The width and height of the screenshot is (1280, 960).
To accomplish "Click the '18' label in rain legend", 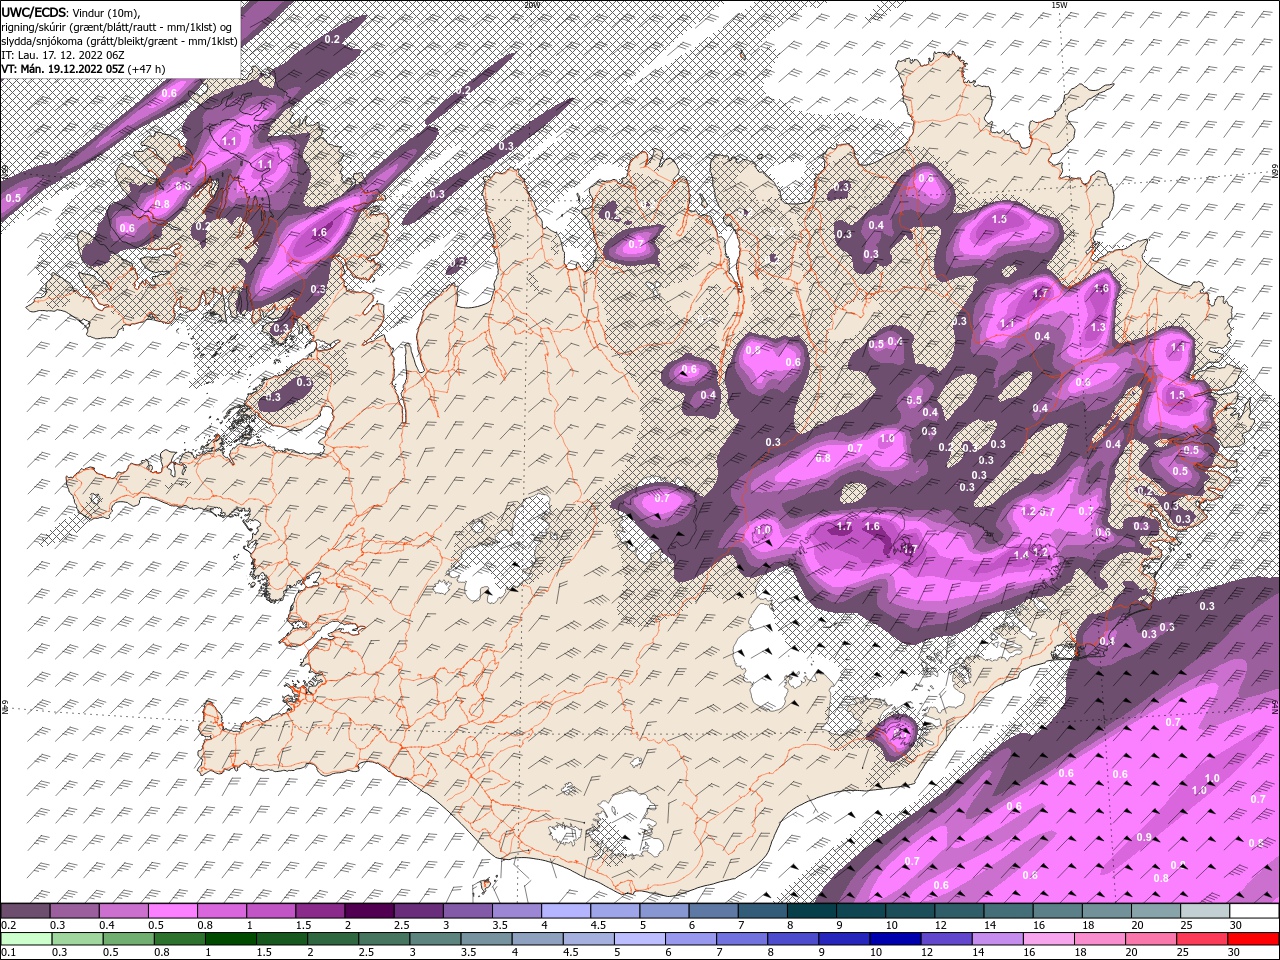I will tap(1079, 952).
